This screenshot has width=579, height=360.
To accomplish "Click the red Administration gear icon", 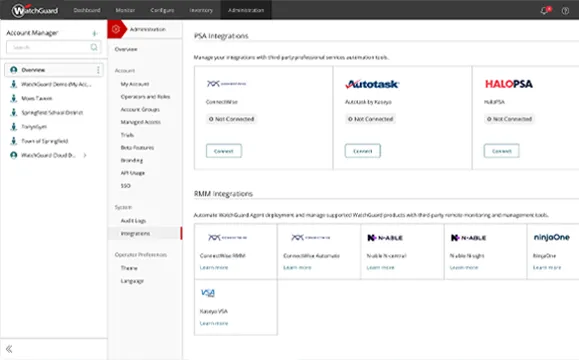I will pyautogui.click(x=116, y=29).
